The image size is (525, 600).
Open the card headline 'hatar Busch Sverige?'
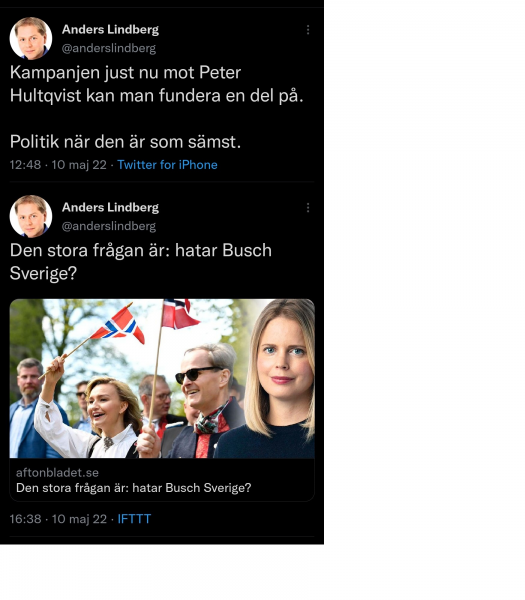[134, 488]
